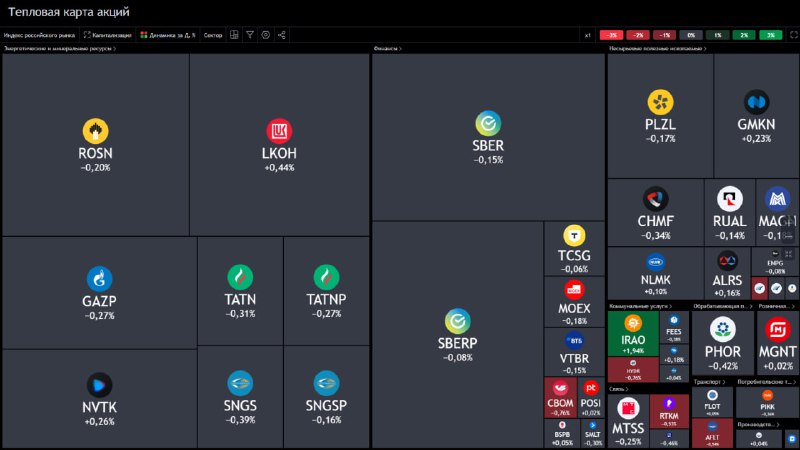Click the MTS red logo
The width and height of the screenshot is (800, 450).
[628, 409]
